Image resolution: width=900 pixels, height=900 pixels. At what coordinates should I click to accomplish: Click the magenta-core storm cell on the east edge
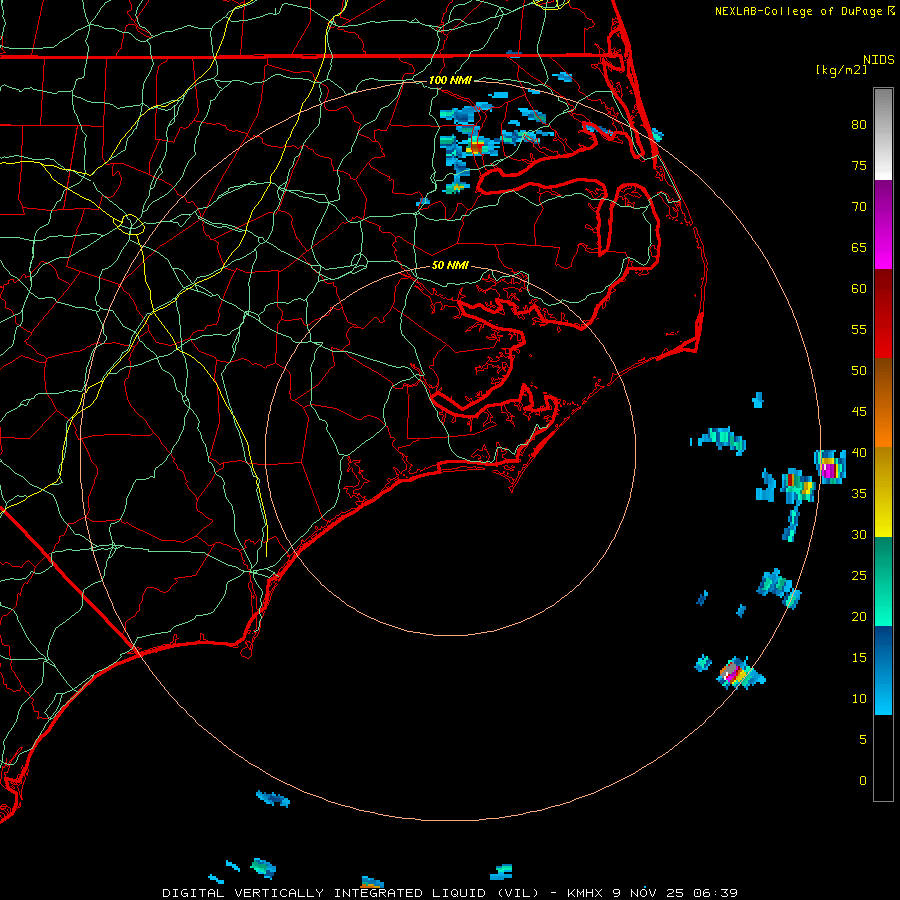coord(829,467)
